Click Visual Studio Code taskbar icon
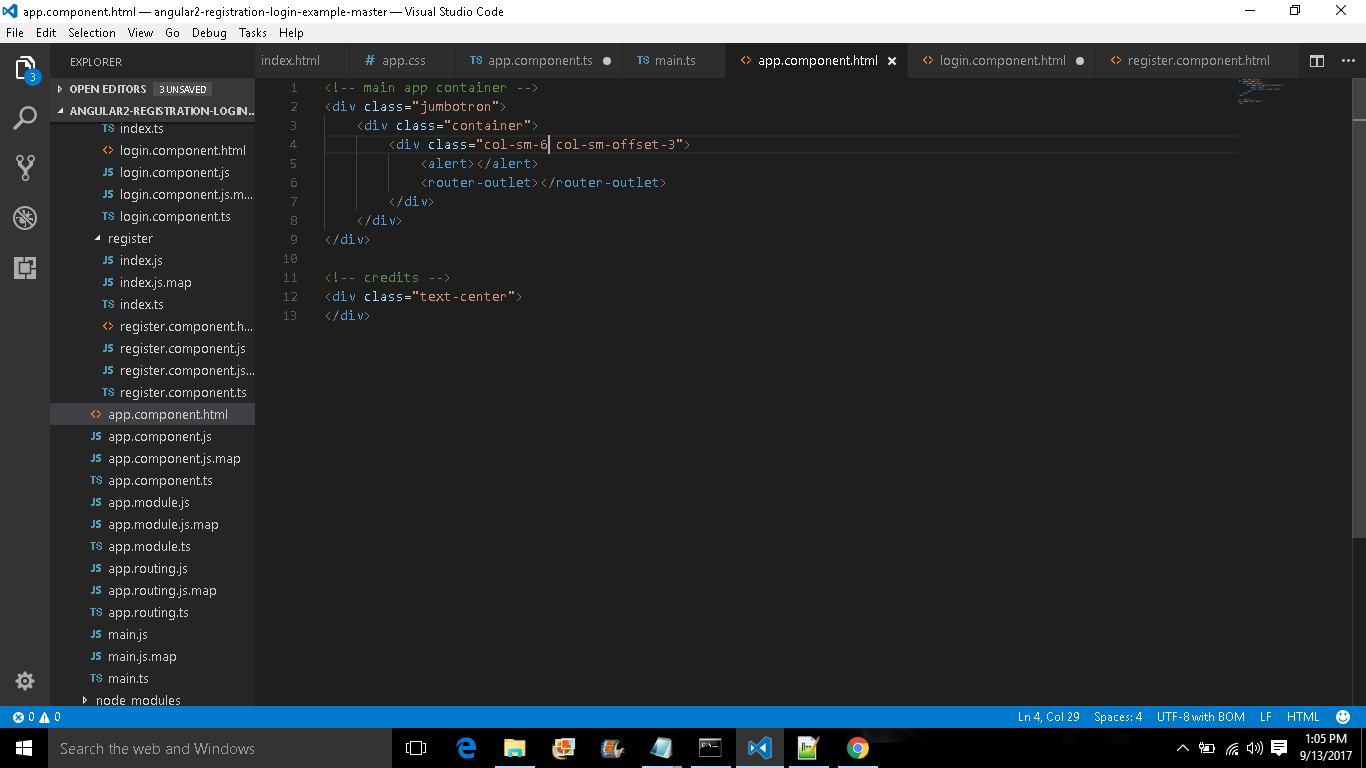 pos(759,748)
